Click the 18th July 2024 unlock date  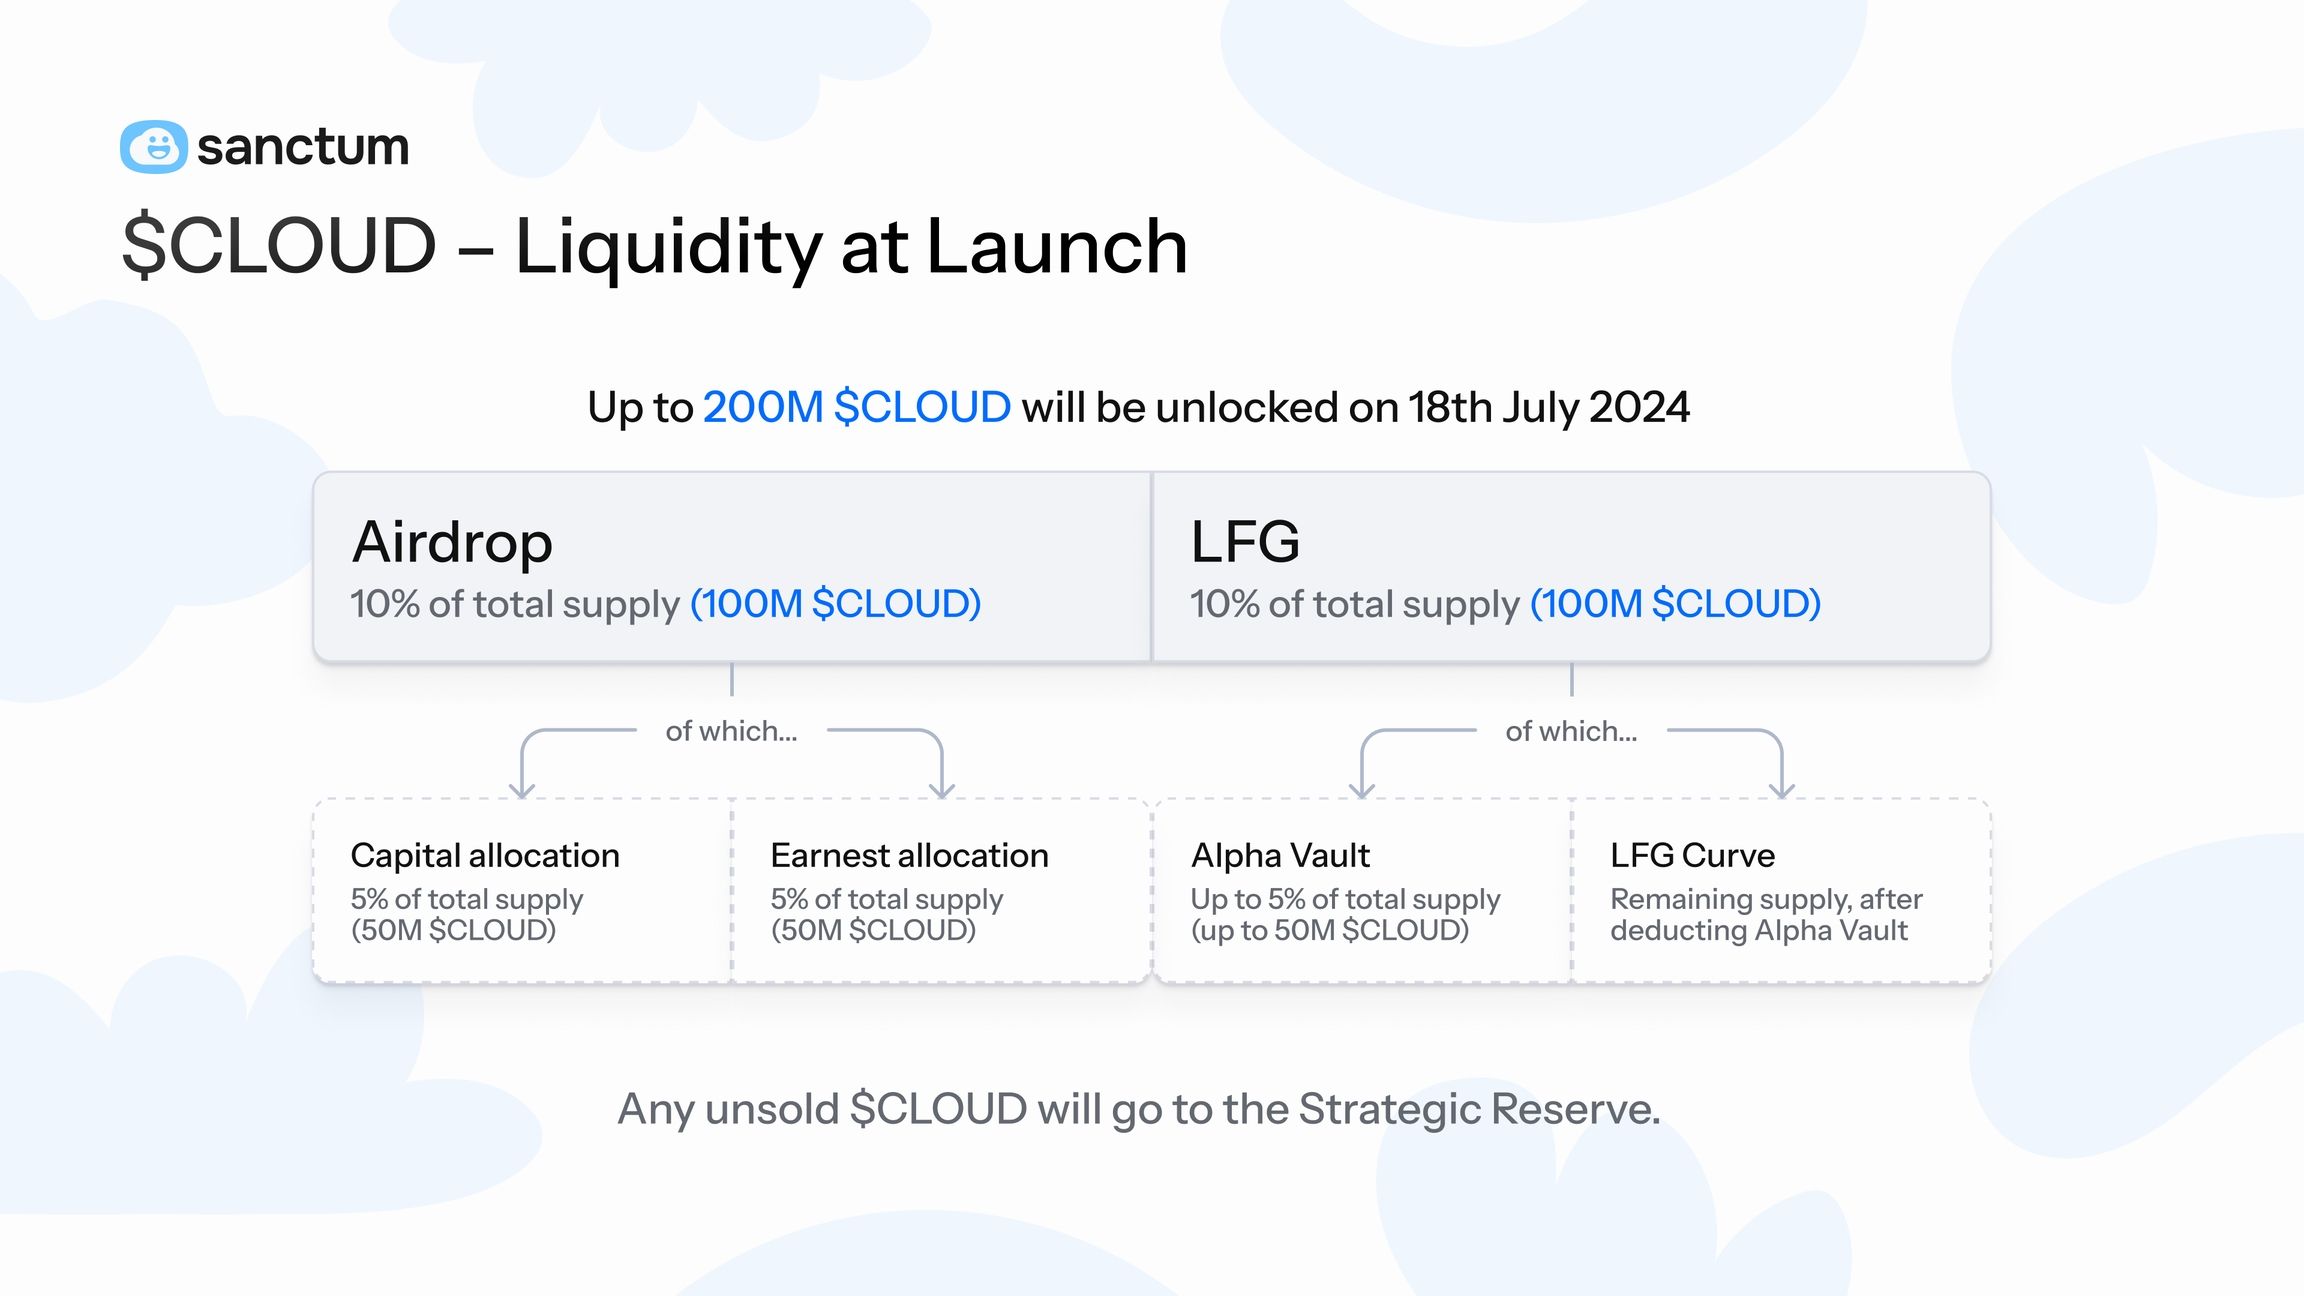[1549, 407]
